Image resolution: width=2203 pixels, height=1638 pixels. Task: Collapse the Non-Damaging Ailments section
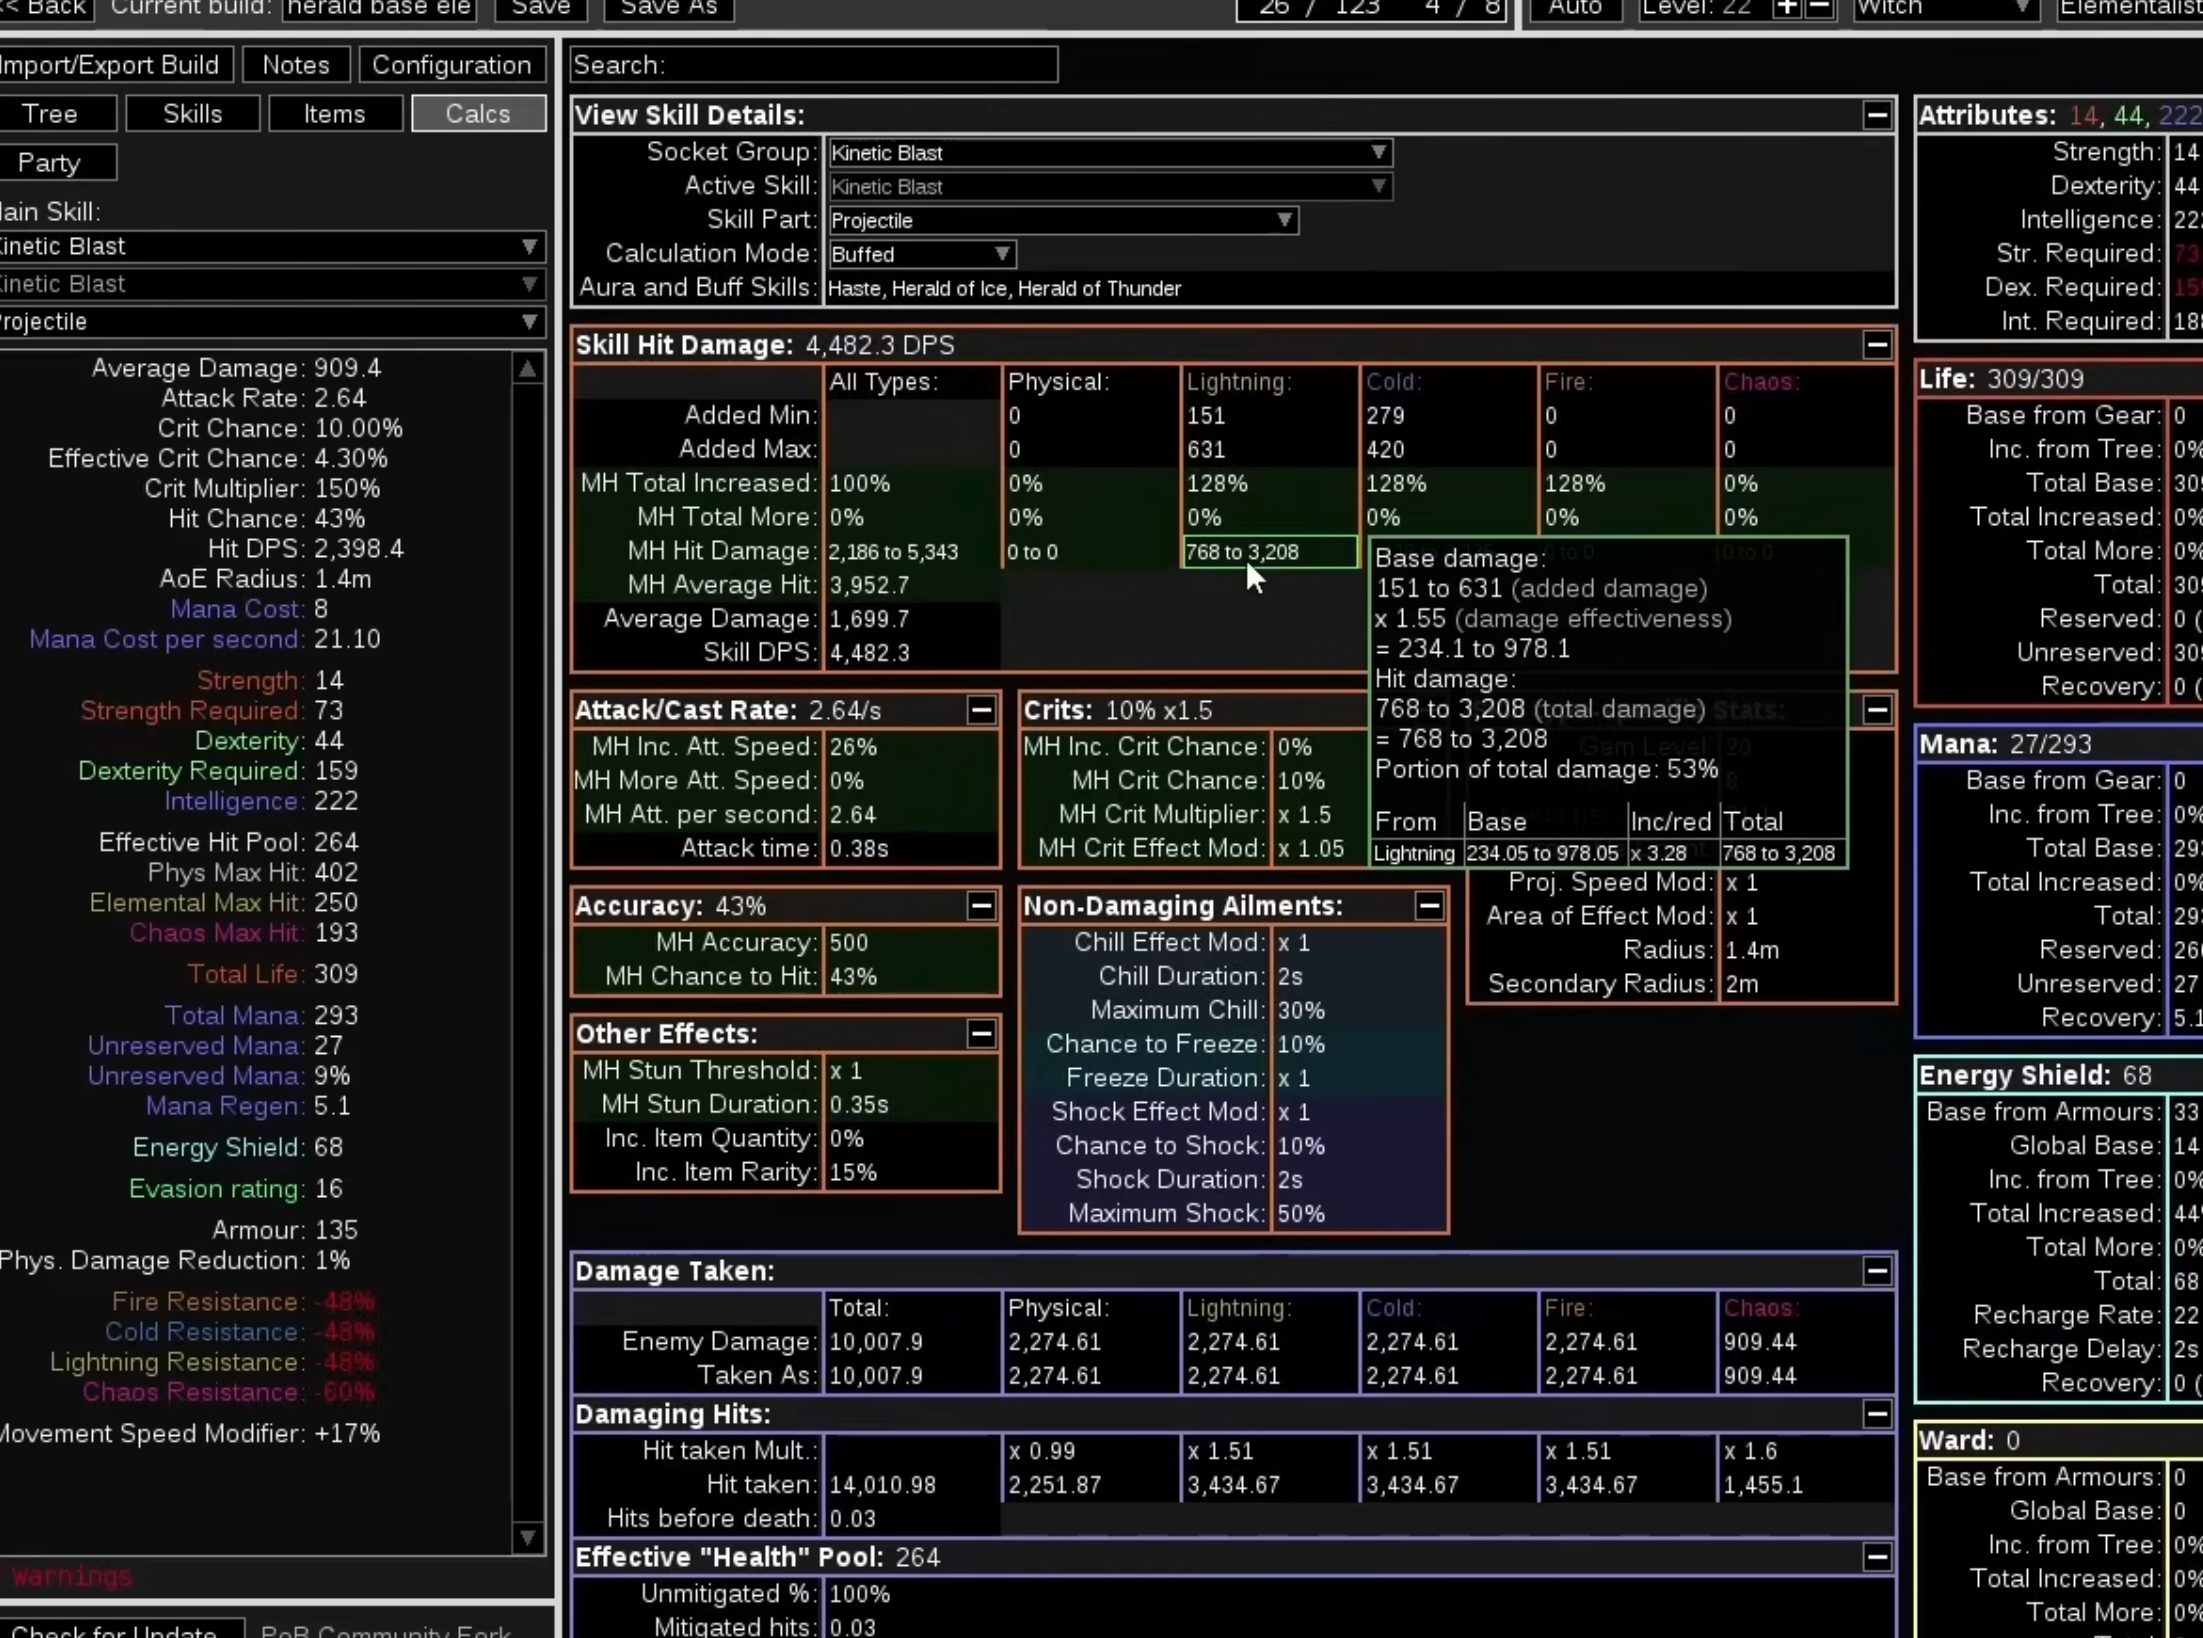[1429, 906]
